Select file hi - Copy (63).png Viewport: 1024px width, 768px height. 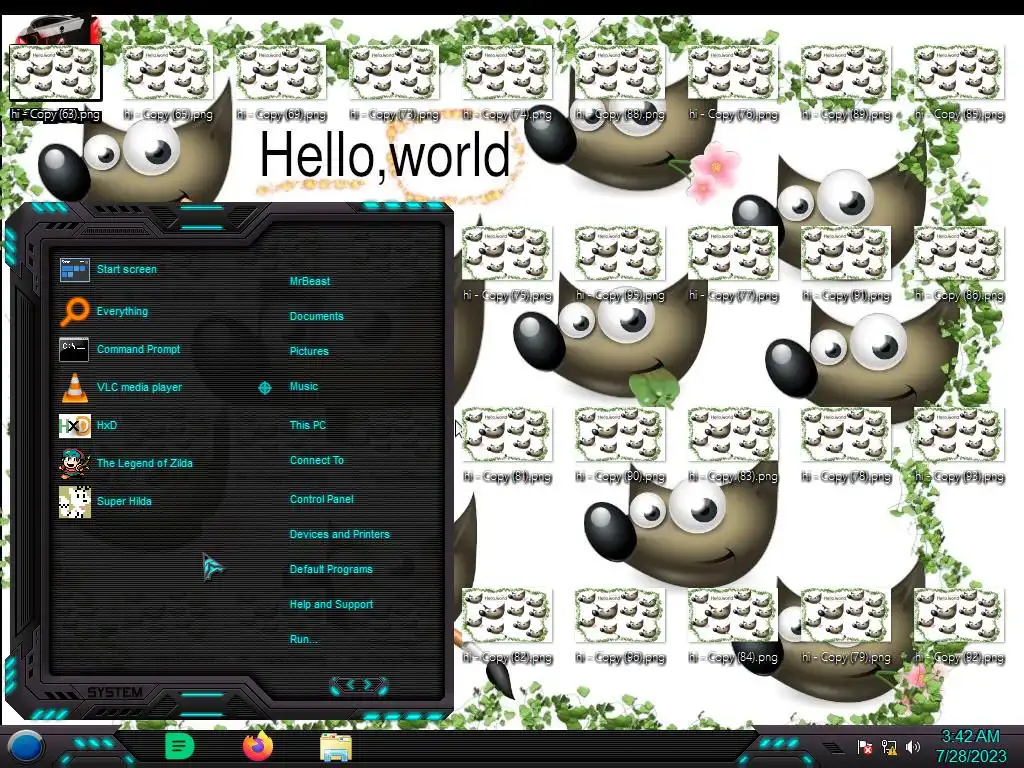click(x=56, y=82)
